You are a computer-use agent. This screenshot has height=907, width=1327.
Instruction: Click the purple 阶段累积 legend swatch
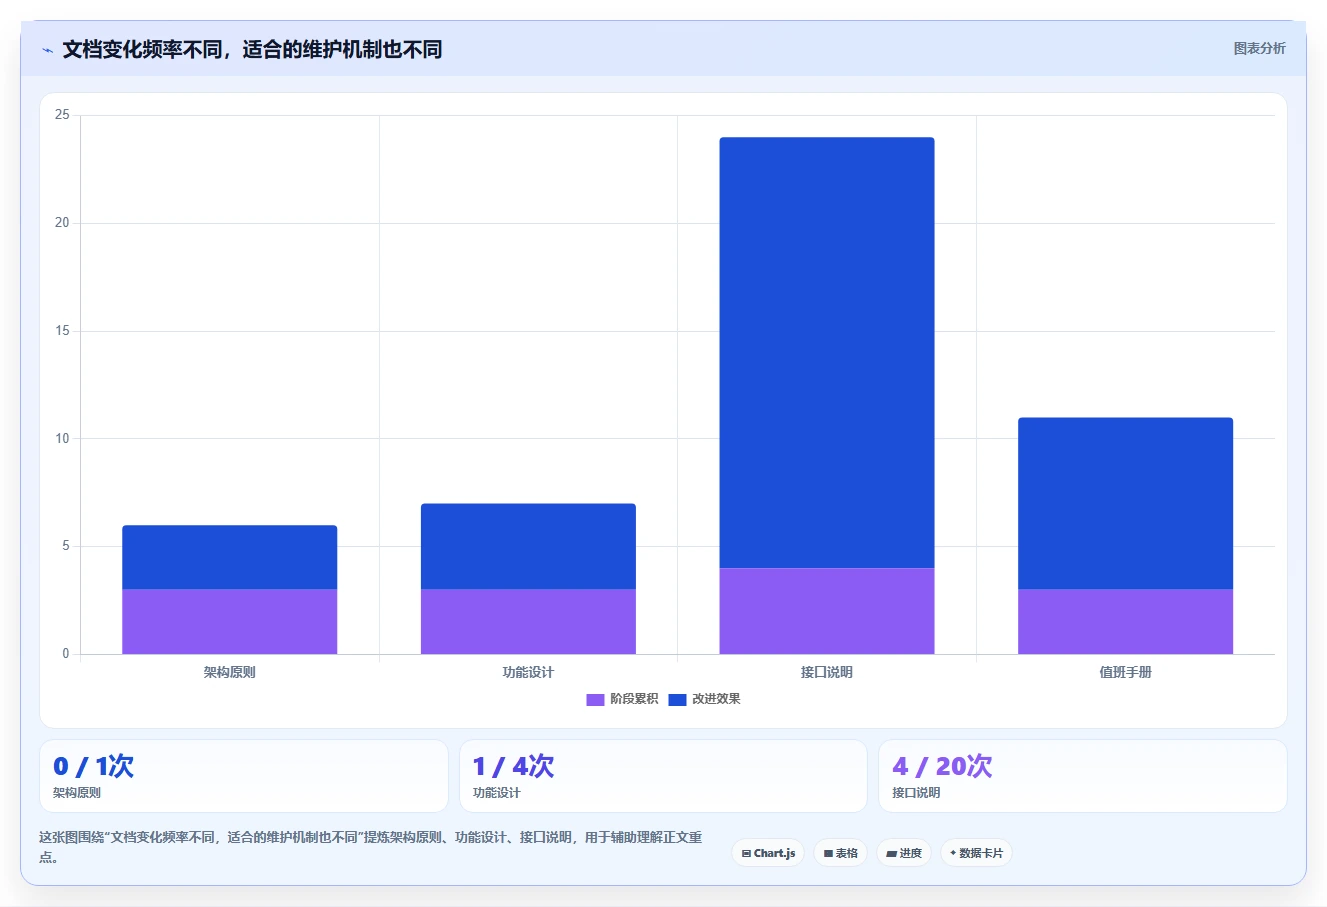pyautogui.click(x=595, y=699)
